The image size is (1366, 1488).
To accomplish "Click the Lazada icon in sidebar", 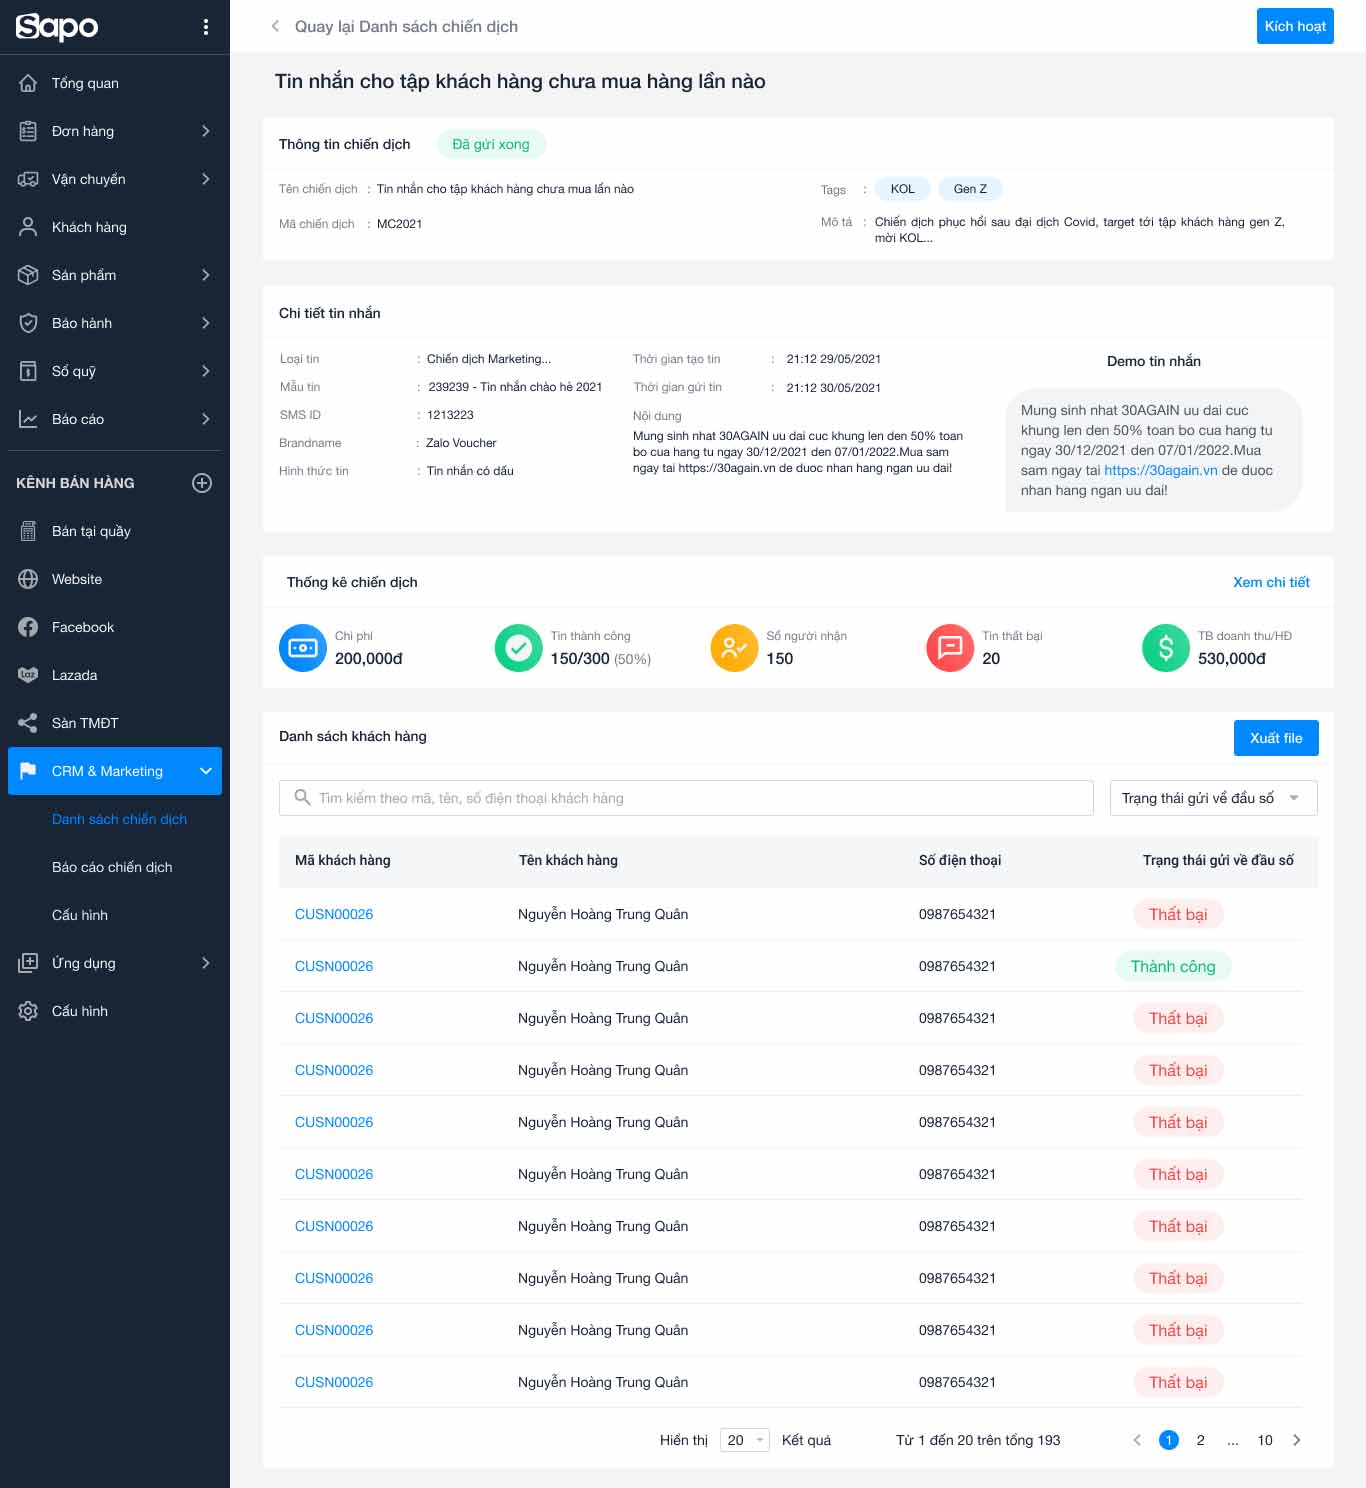I will 28,675.
